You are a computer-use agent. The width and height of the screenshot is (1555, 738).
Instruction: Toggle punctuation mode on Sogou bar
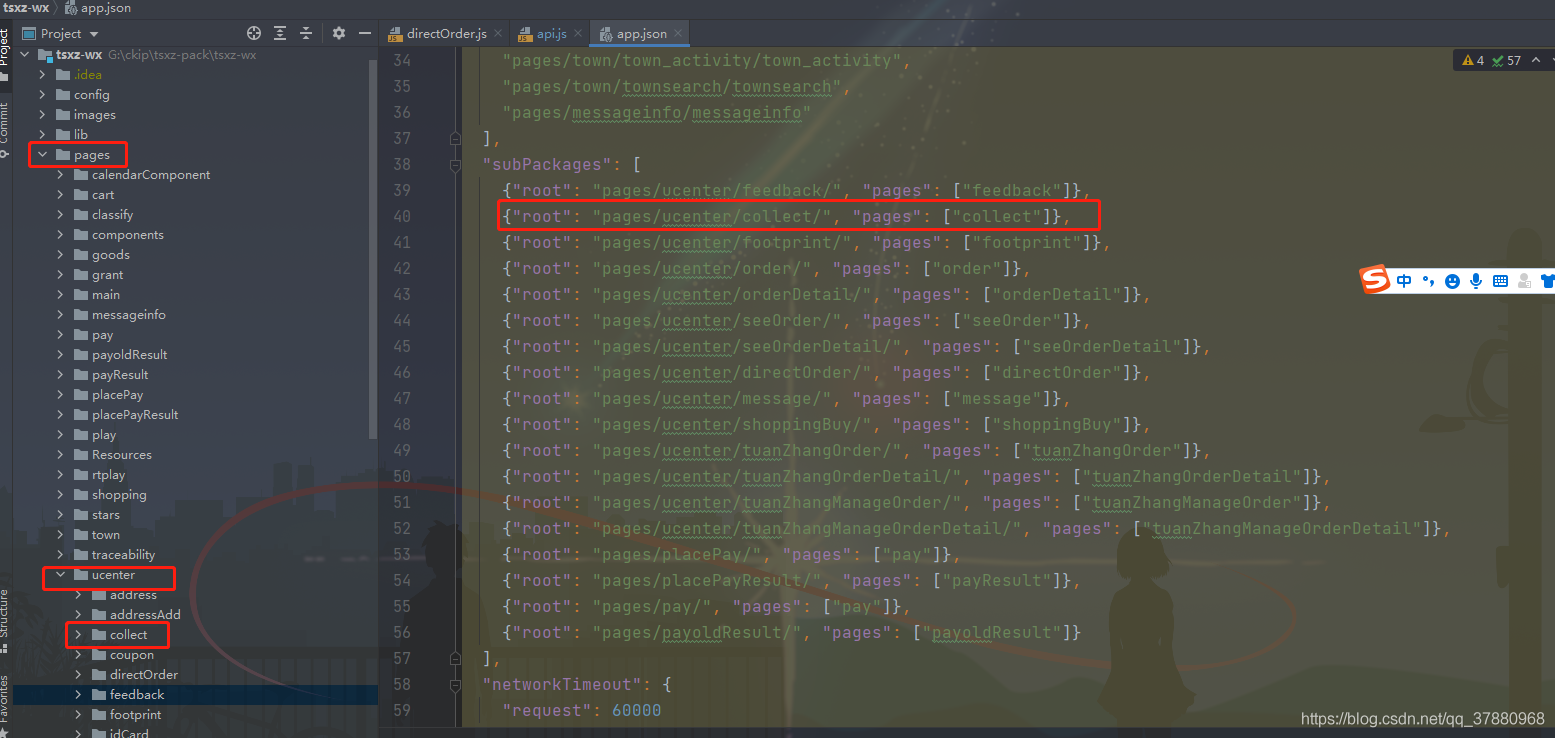[1428, 281]
